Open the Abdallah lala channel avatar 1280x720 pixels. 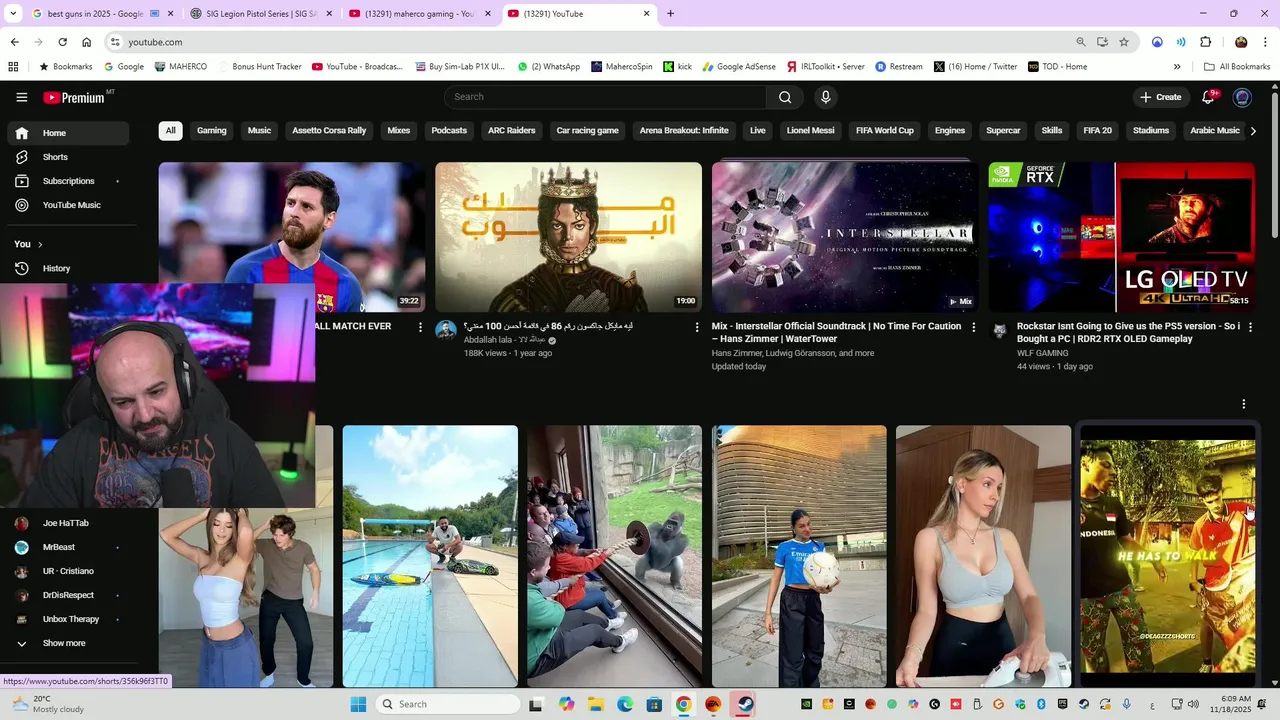point(446,331)
